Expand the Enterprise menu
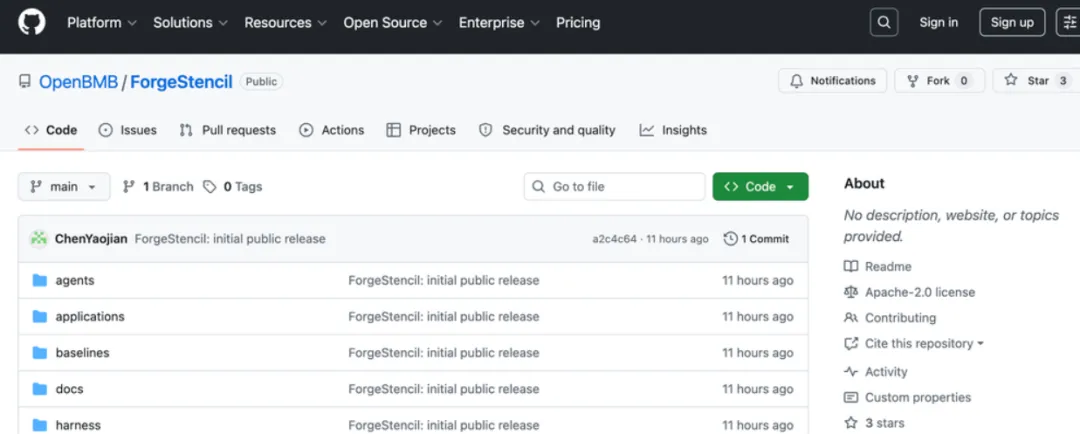This screenshot has height=434, width=1080. [x=499, y=22]
